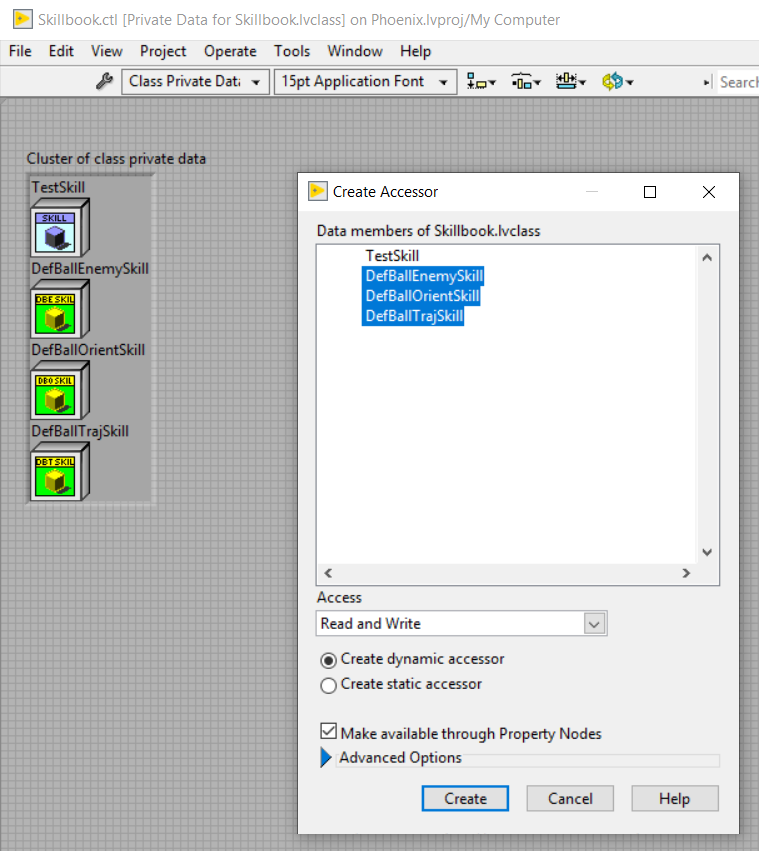
Task: Select DefBallTrajSkill in data members list
Action: 413,316
